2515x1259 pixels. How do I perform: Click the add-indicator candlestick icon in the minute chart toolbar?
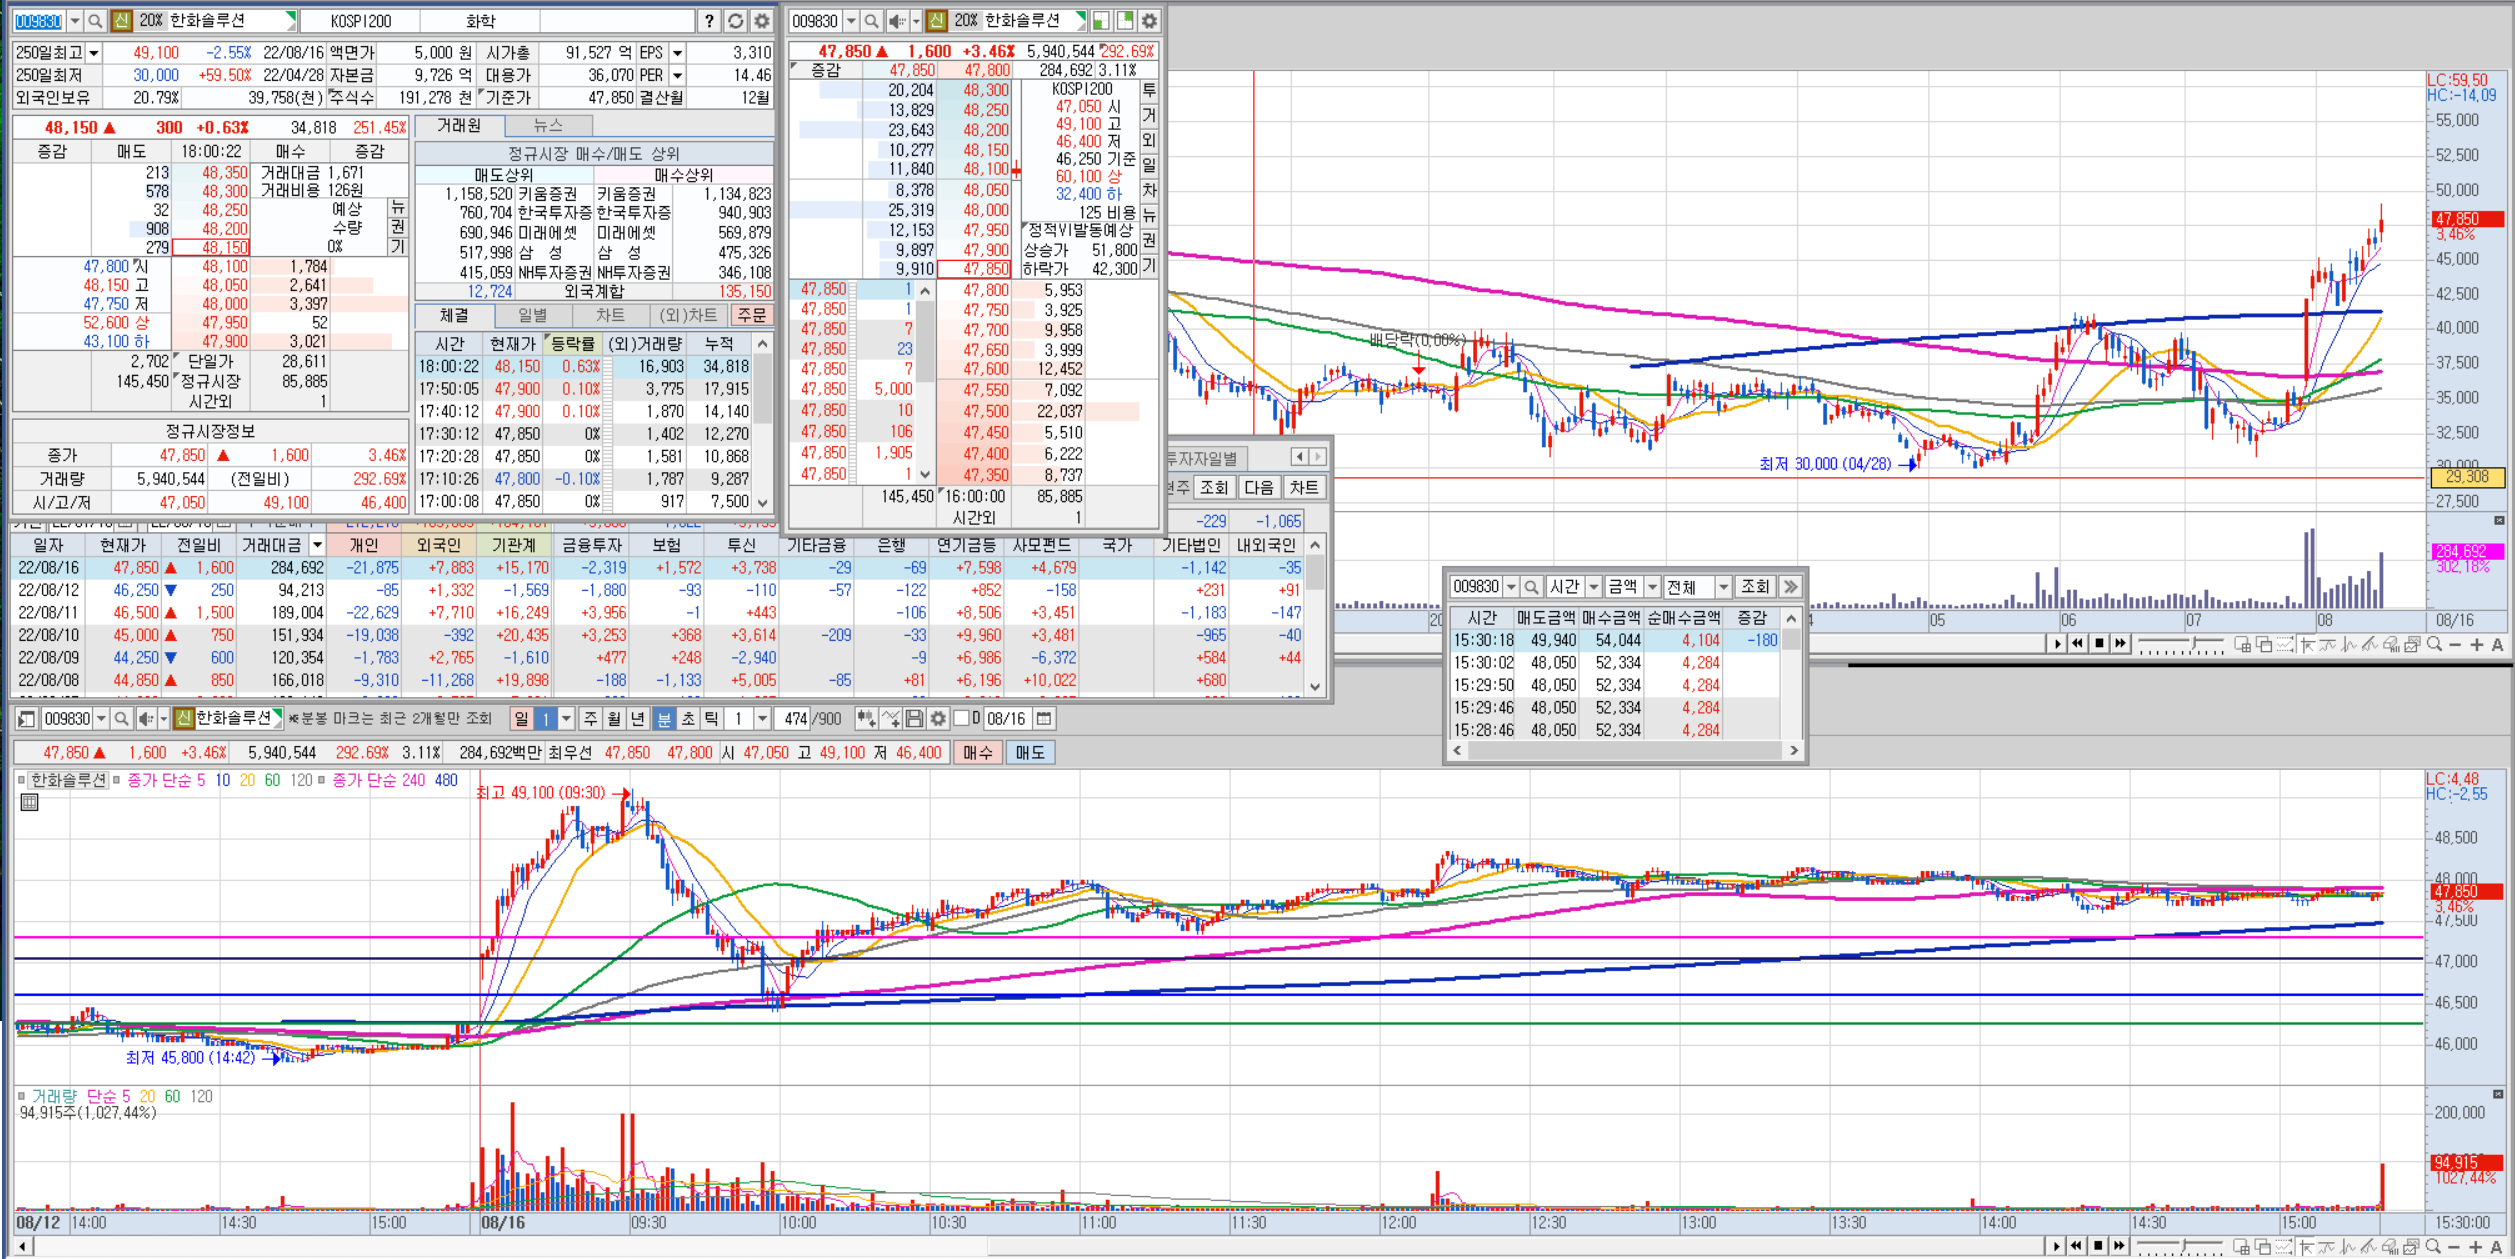[866, 719]
